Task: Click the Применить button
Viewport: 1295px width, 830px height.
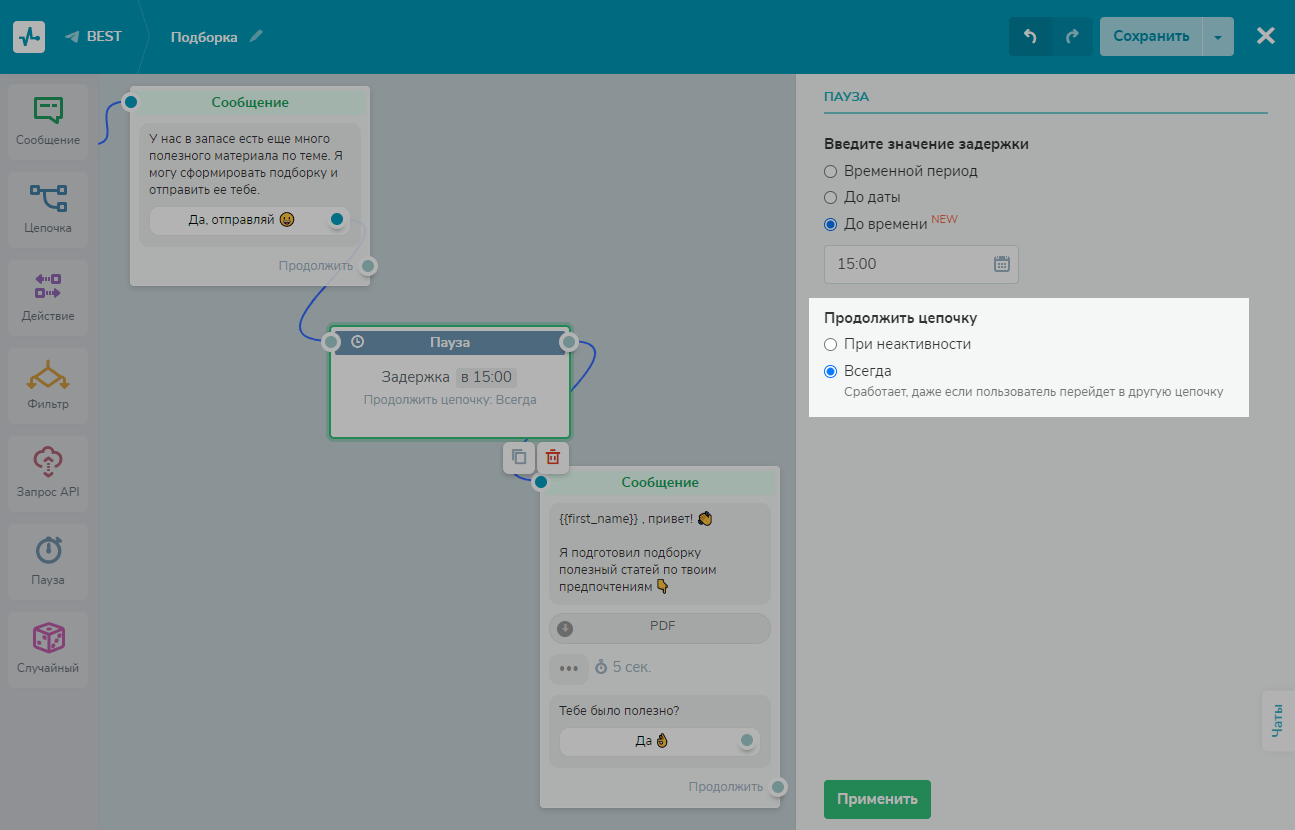Action: pos(877,799)
